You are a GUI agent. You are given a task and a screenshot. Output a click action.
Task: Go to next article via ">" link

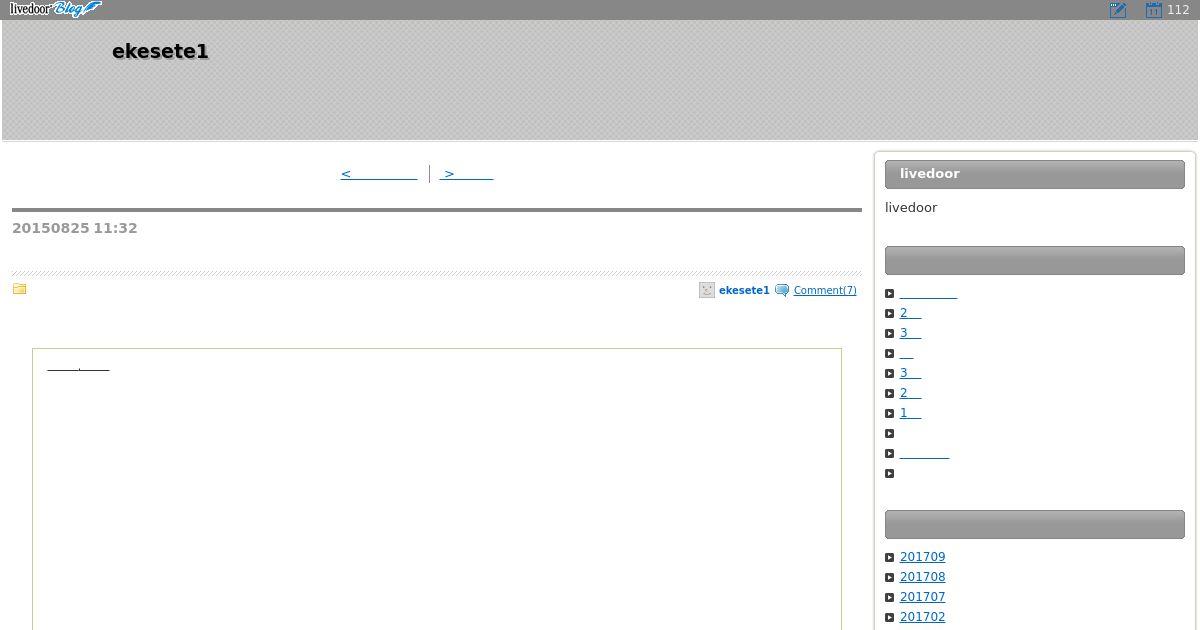[466, 174]
